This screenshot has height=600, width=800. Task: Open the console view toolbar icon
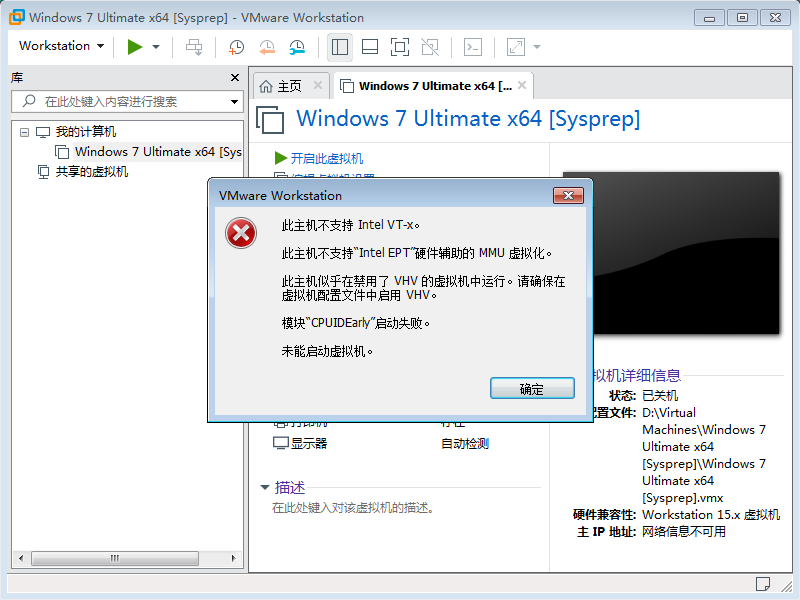[473, 47]
